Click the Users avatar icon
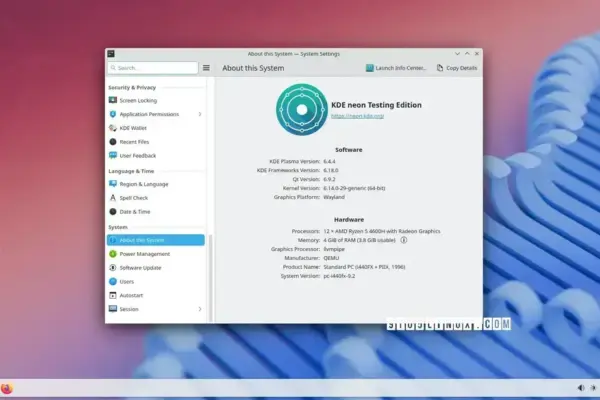This screenshot has width=600, height=400. click(x=112, y=281)
